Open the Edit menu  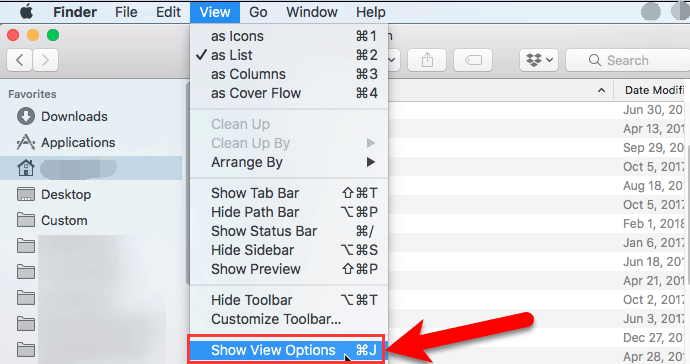click(168, 12)
